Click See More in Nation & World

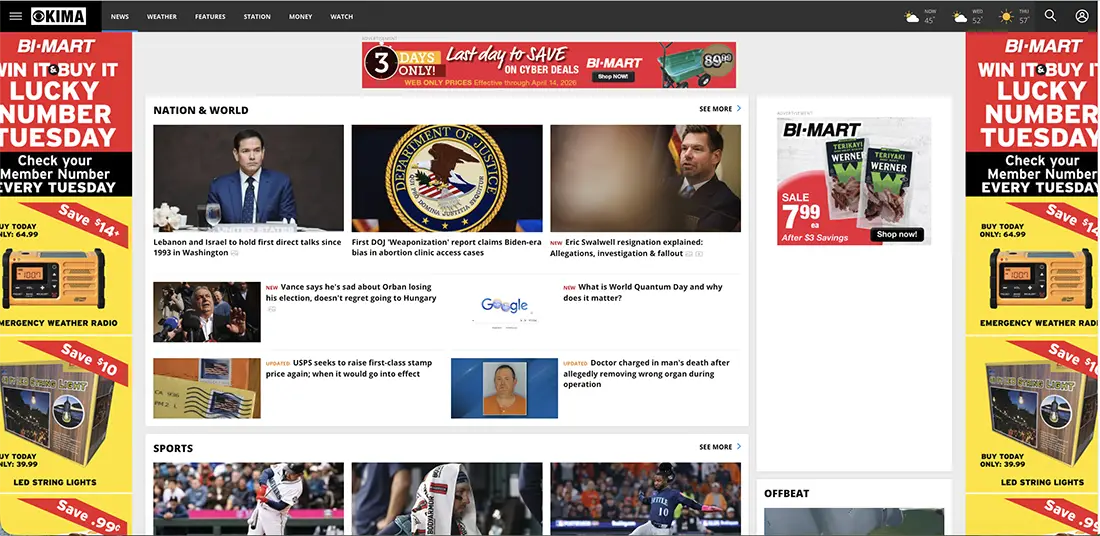click(x=716, y=109)
